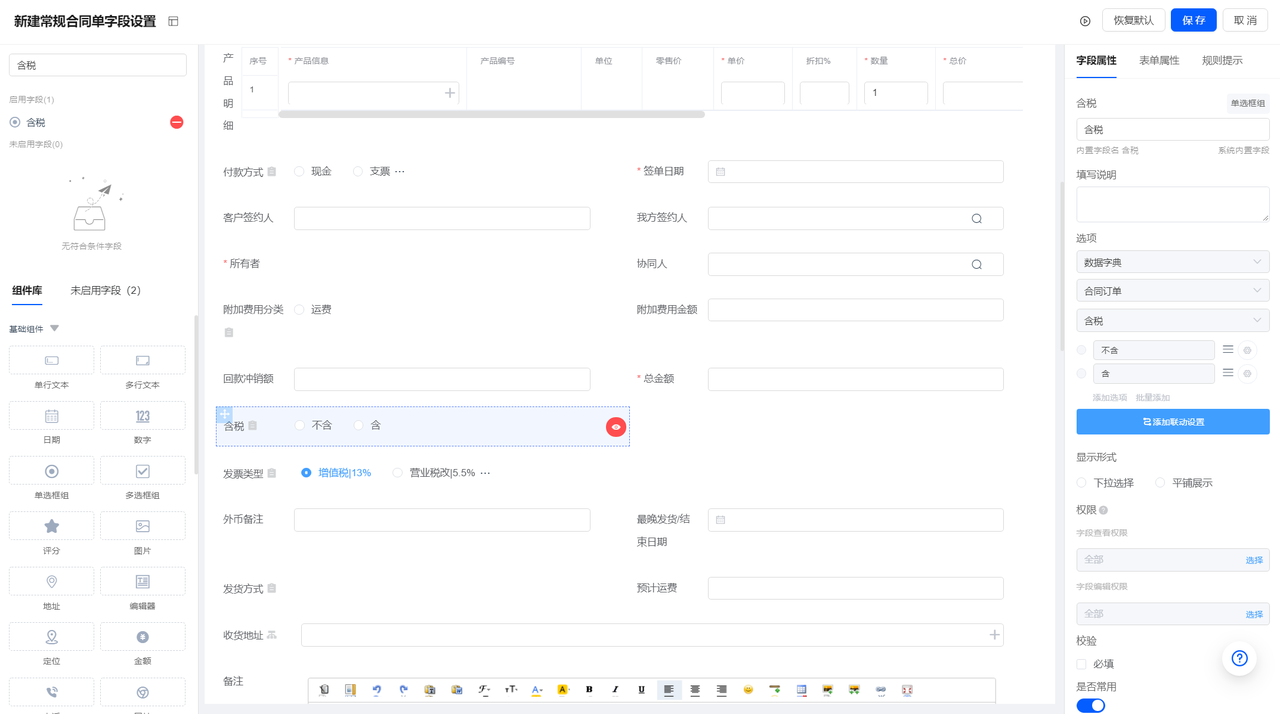Click ellipsis to expand 发票类型 options

coord(485,473)
